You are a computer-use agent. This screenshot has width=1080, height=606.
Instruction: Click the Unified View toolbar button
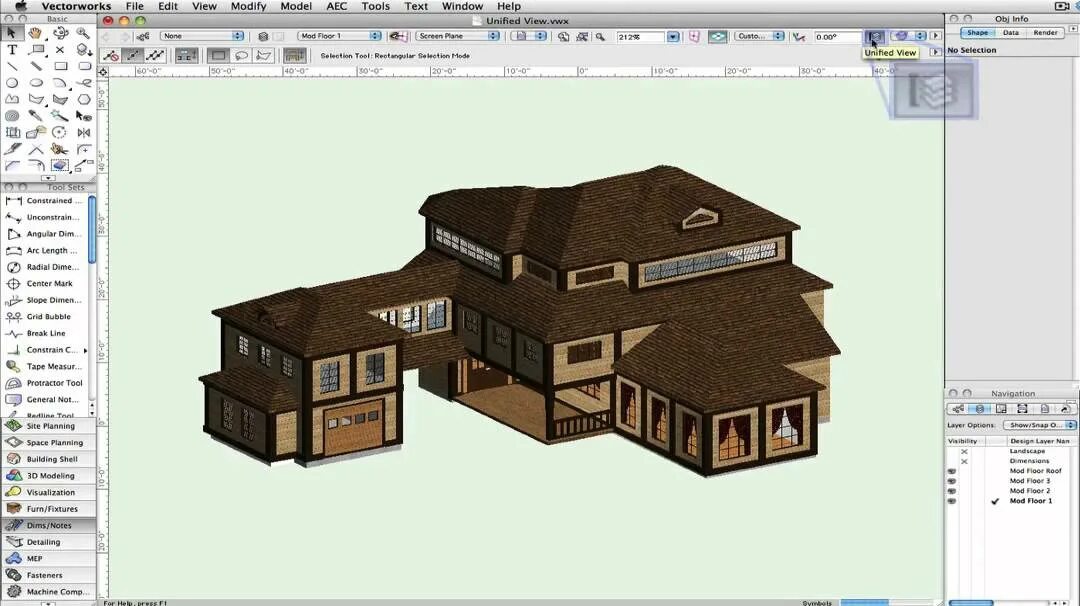click(x=875, y=36)
